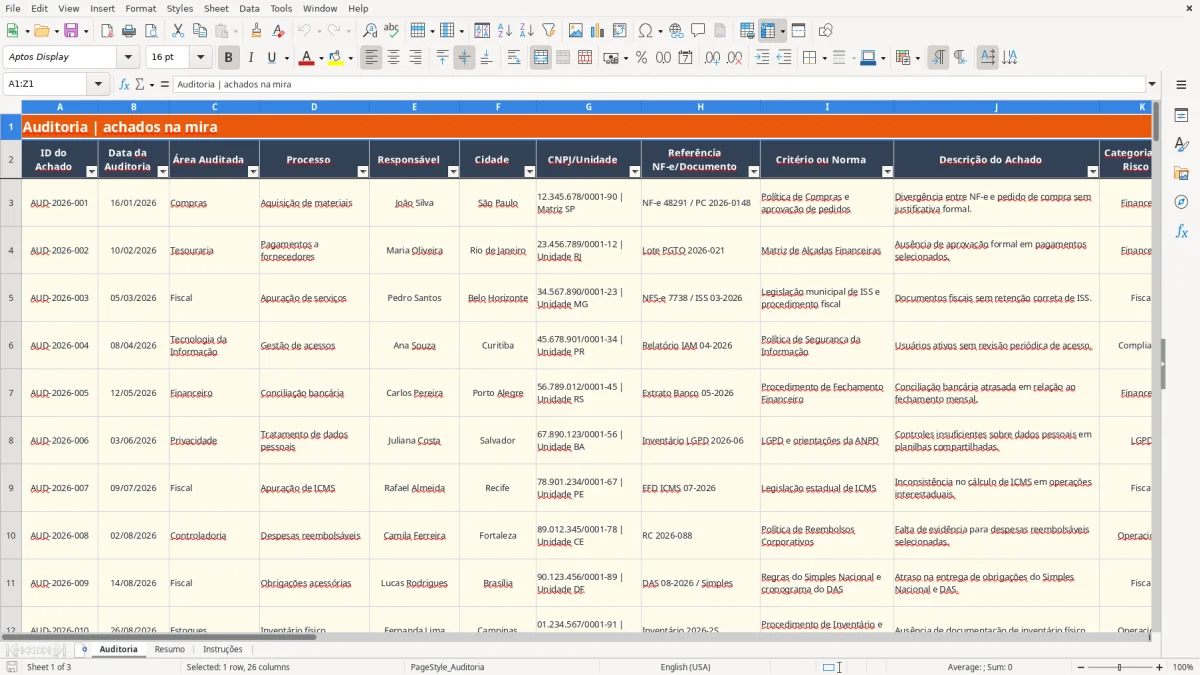Click the Format as Percent icon
The width and height of the screenshot is (1200, 675).
click(641, 58)
